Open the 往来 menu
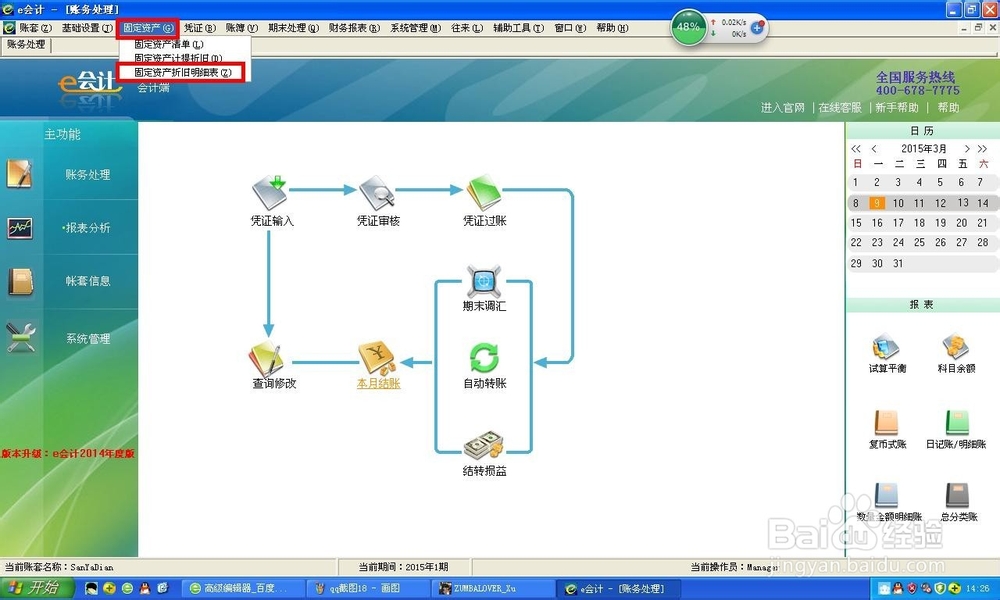 [467, 28]
